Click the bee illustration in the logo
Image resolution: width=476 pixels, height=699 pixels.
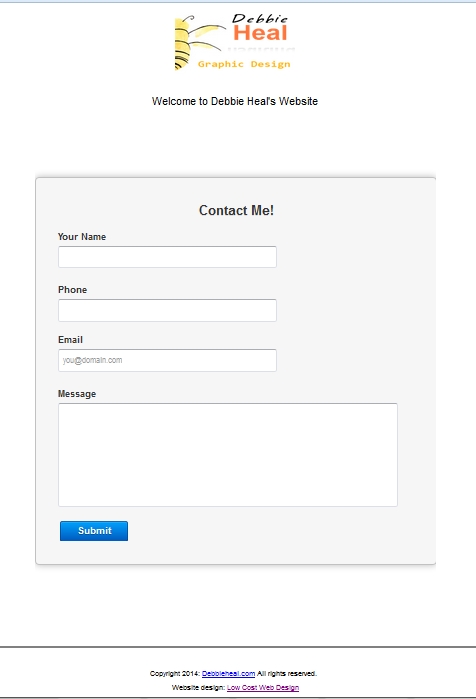[197, 43]
